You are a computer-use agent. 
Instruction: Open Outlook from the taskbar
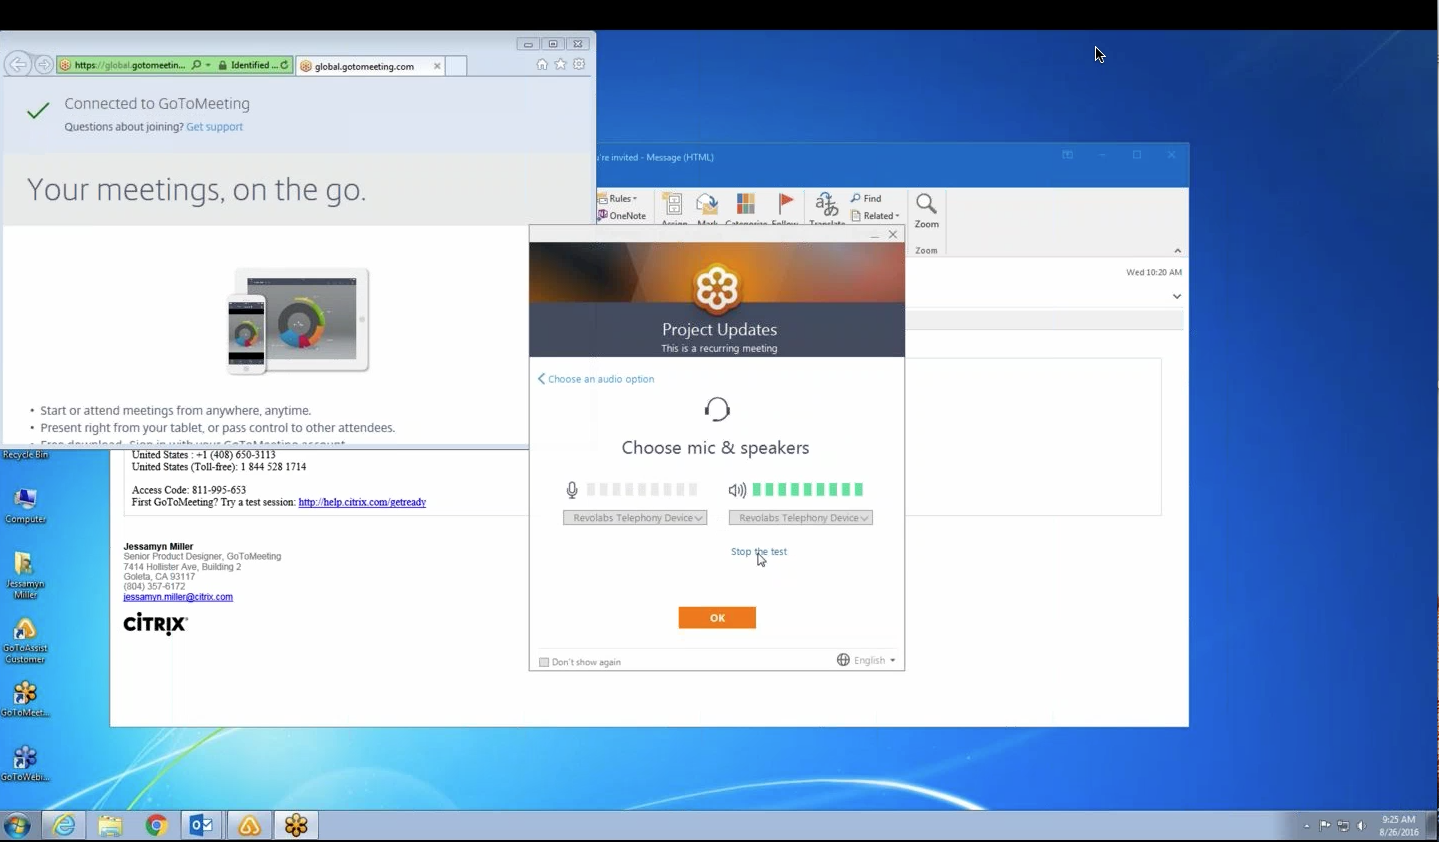point(200,825)
